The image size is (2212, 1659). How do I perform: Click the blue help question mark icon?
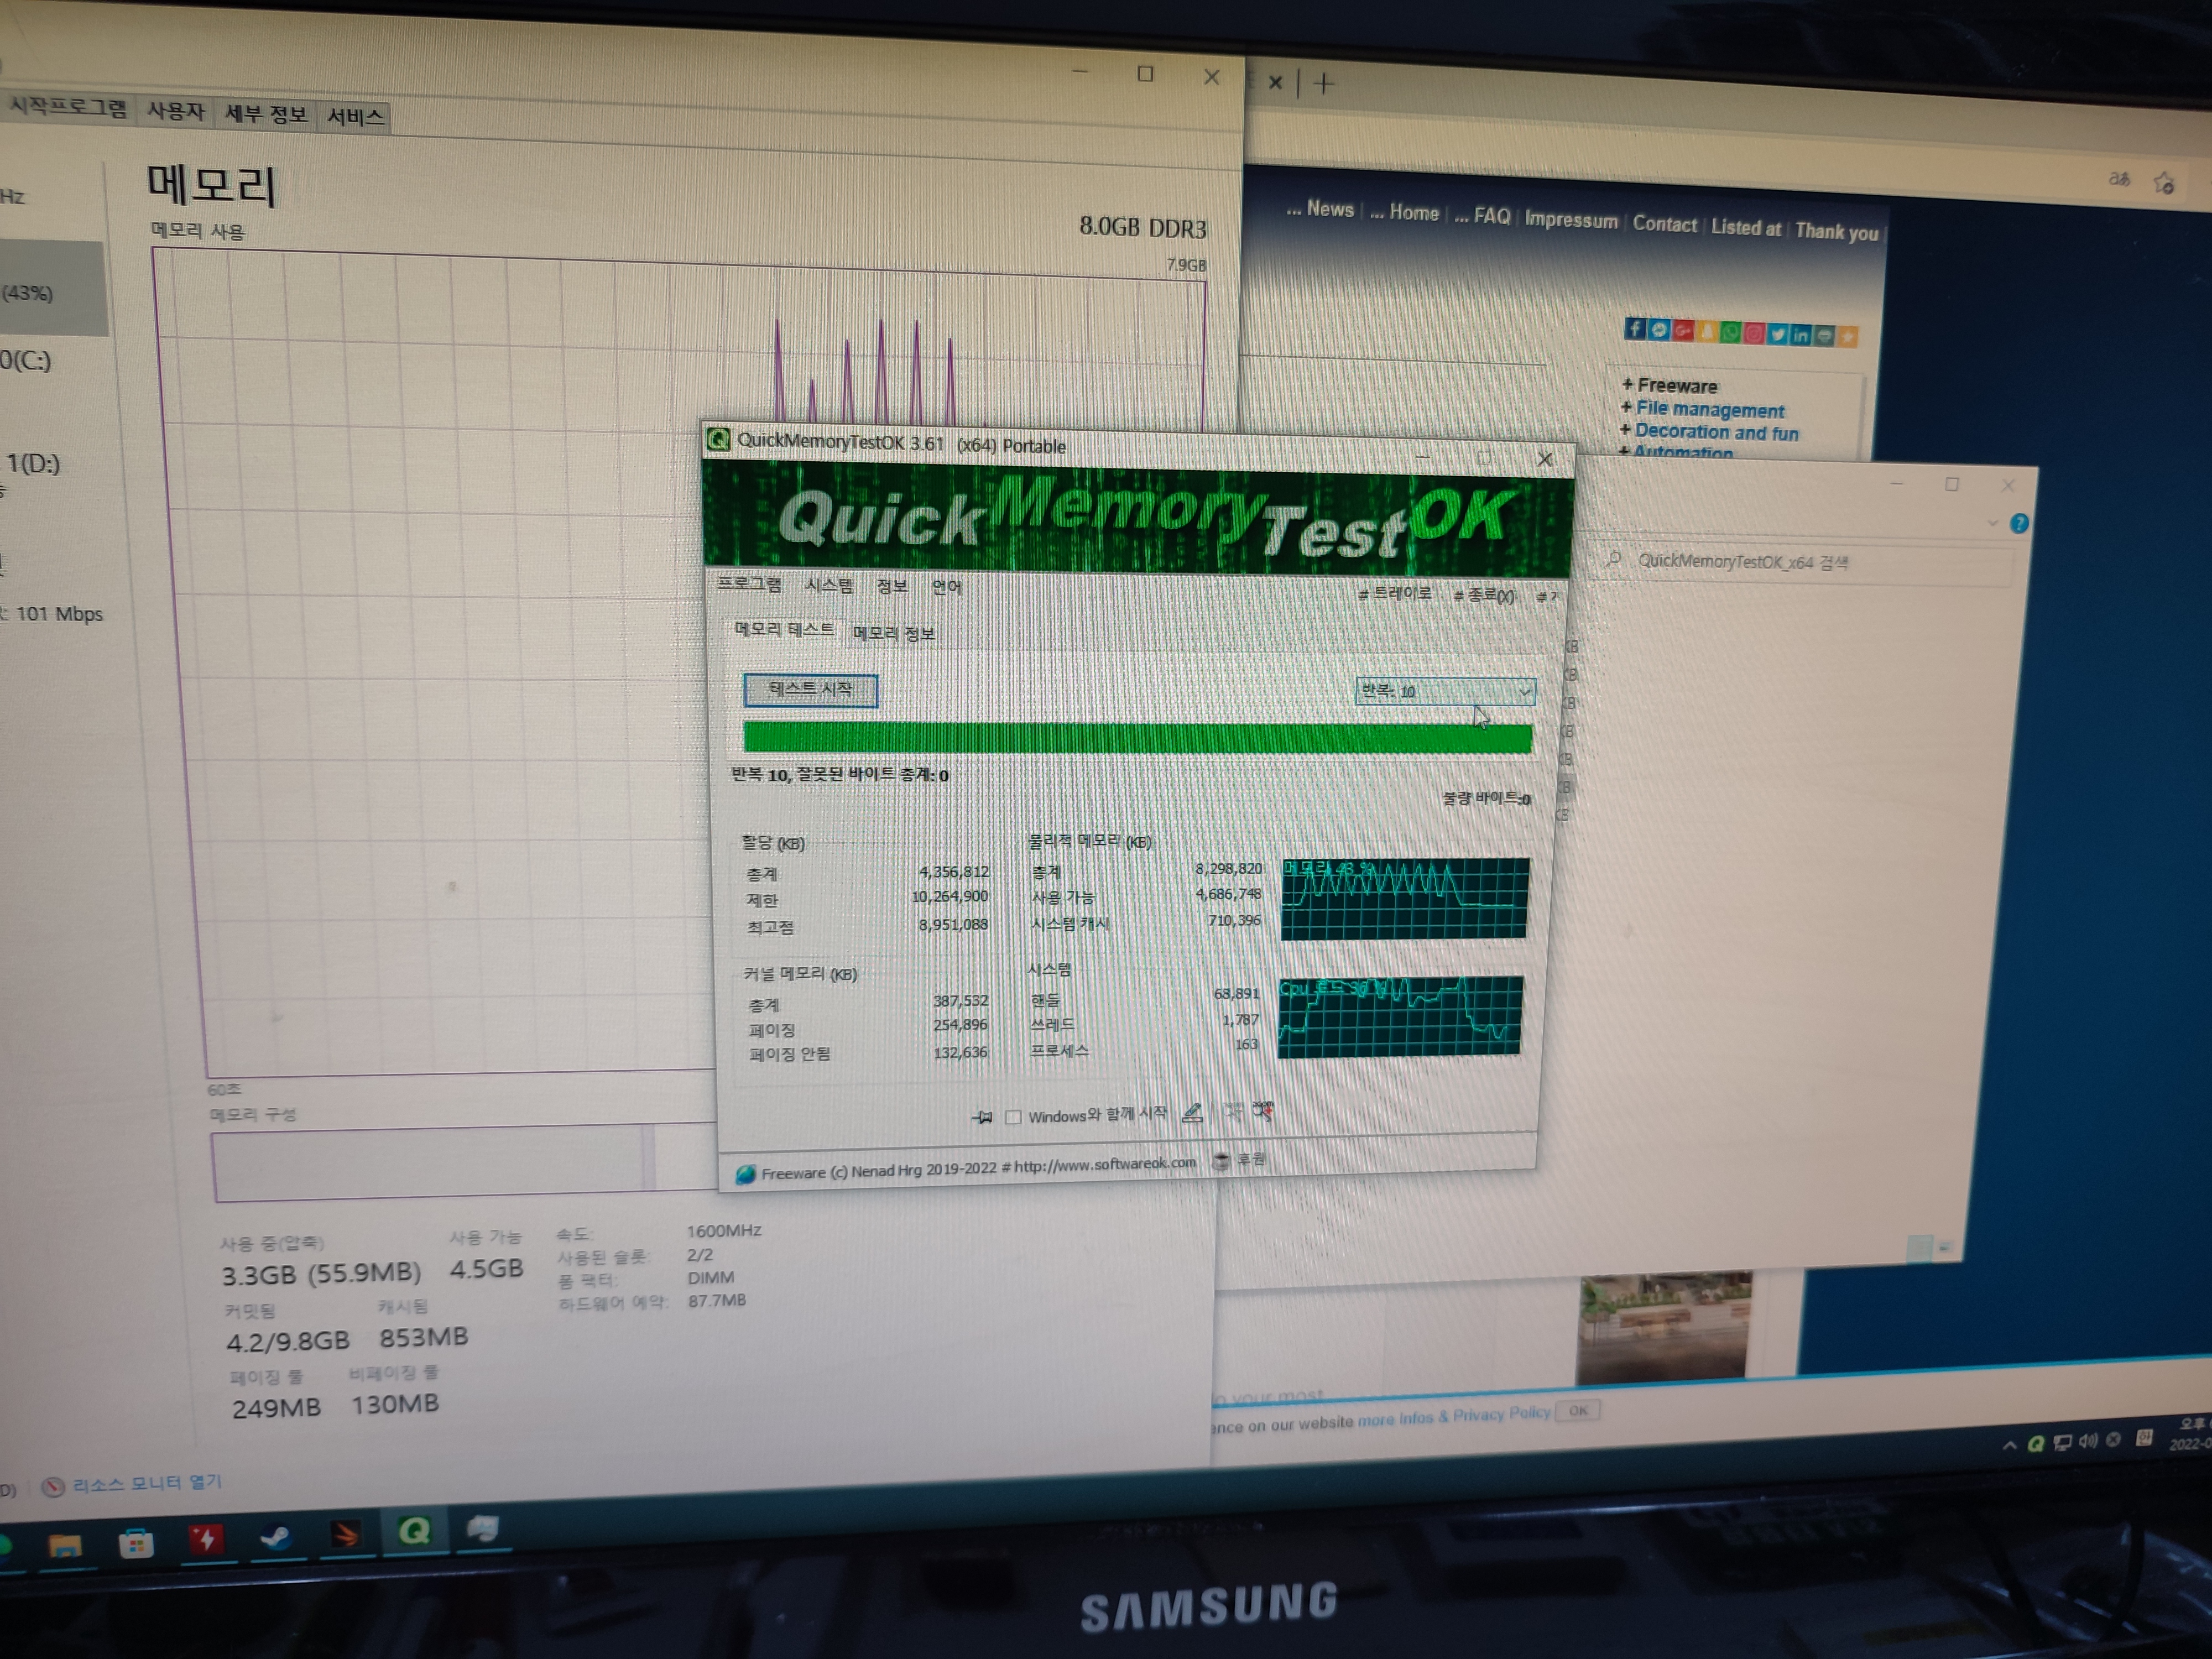(x=2019, y=524)
